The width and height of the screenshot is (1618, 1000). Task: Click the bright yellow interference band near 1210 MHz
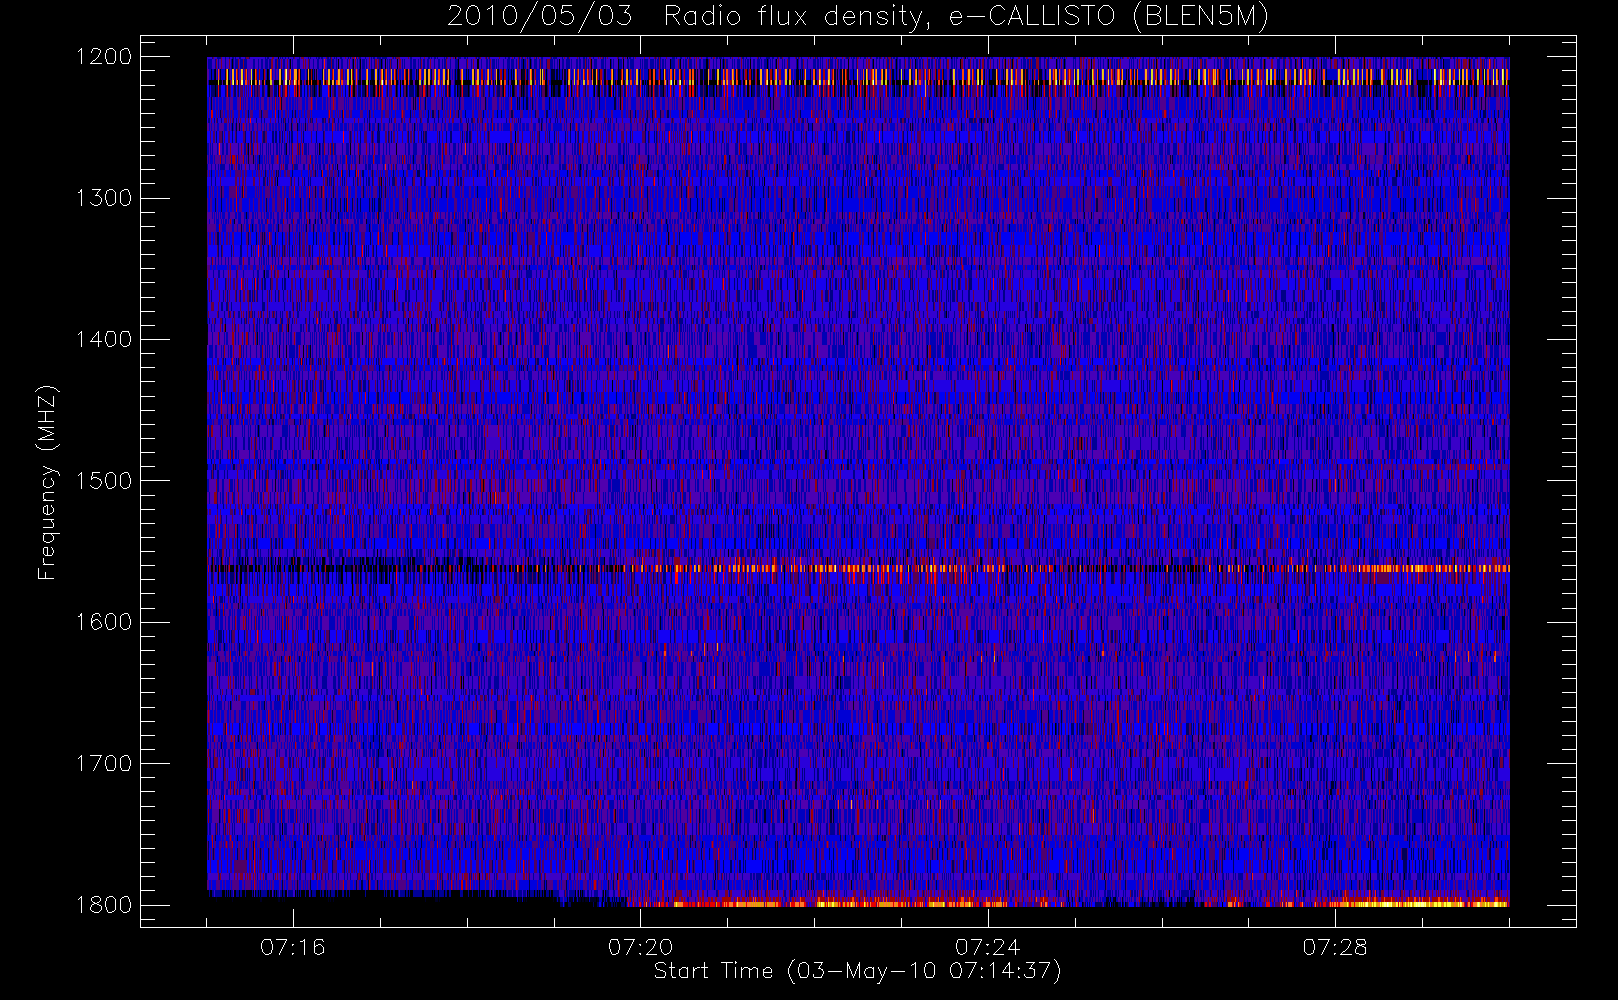(858, 76)
